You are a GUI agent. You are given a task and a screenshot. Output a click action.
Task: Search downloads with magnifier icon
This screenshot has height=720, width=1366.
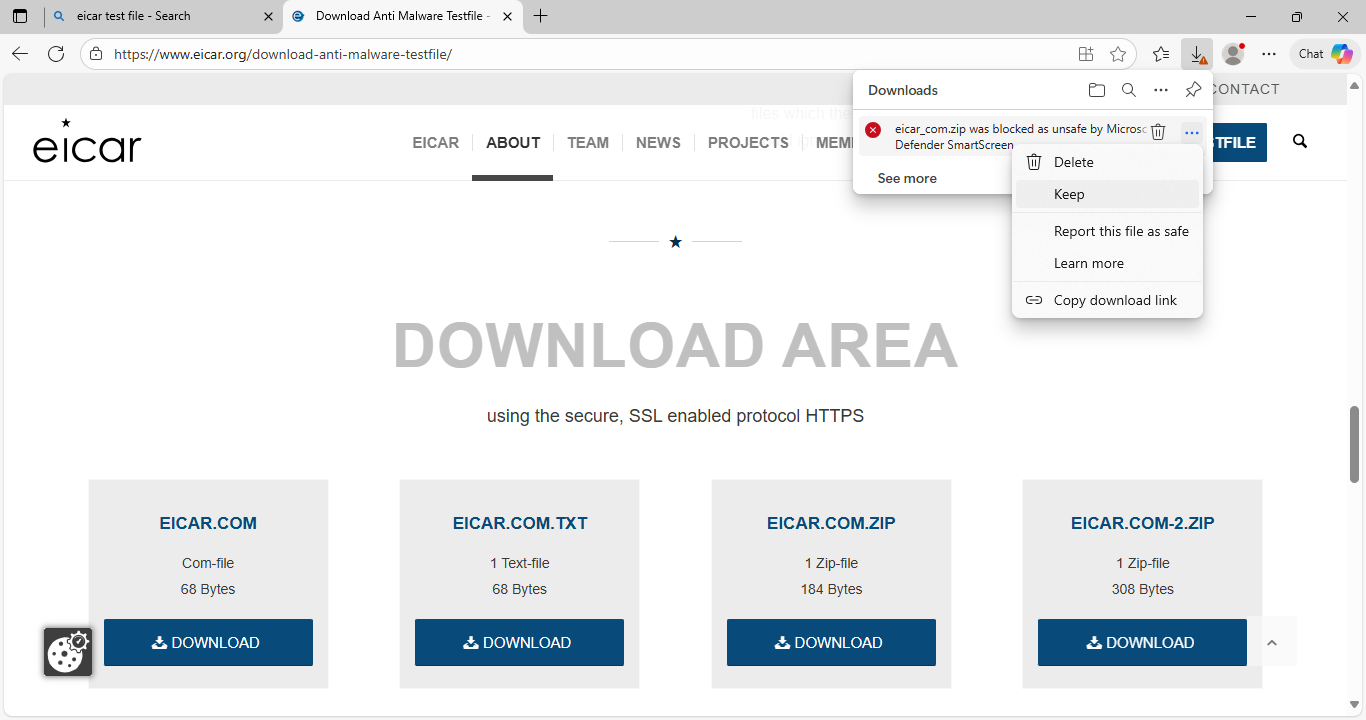click(1128, 90)
